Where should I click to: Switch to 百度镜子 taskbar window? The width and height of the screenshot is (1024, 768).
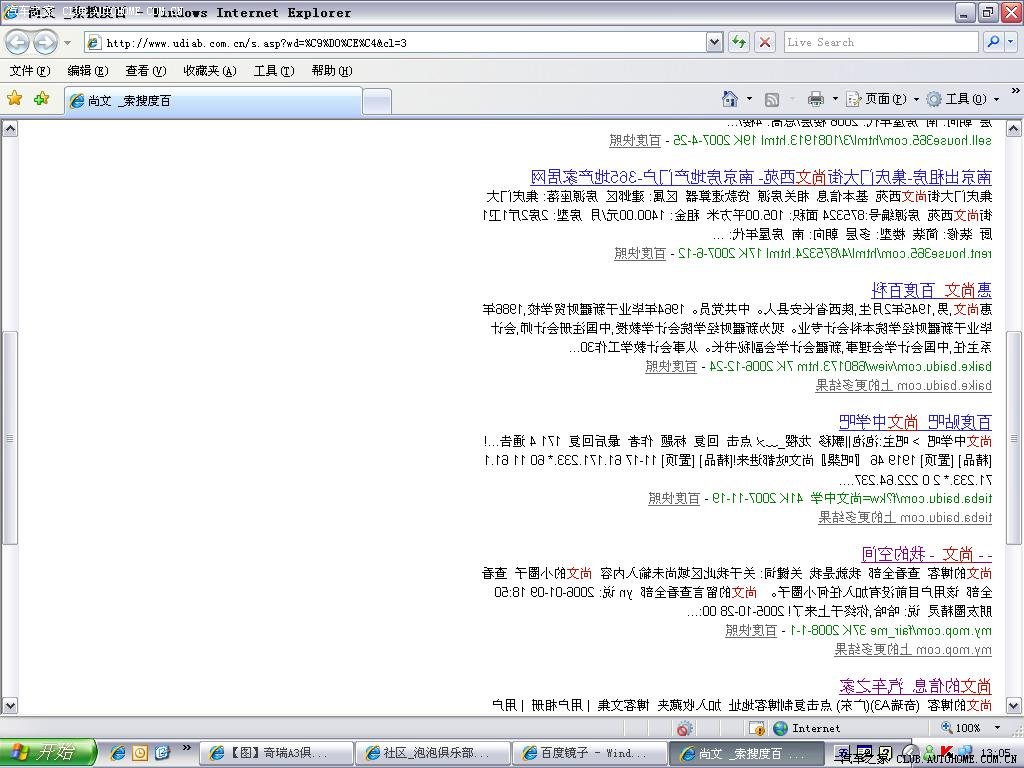pos(589,753)
